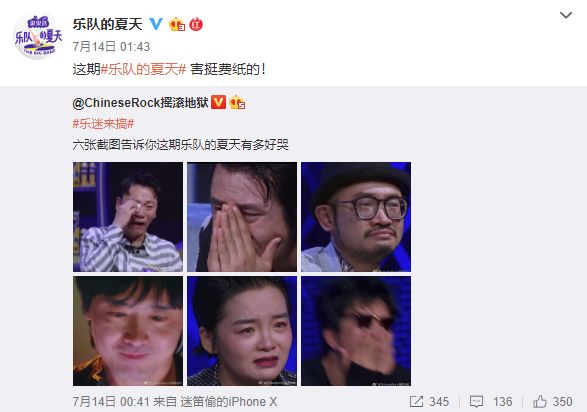Screen dimensions: 587x412
Task: Like the post with thumbs-up icon
Action: click(x=540, y=402)
